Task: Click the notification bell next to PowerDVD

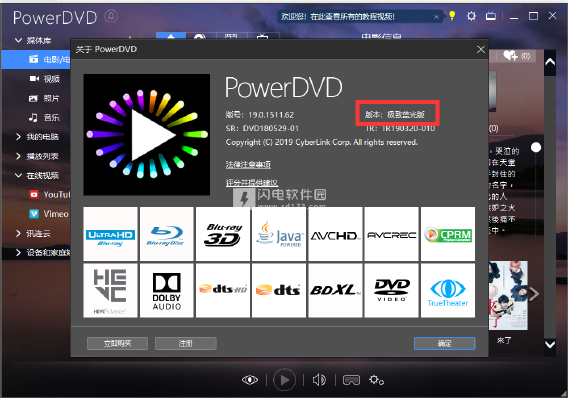Action: pos(111,16)
